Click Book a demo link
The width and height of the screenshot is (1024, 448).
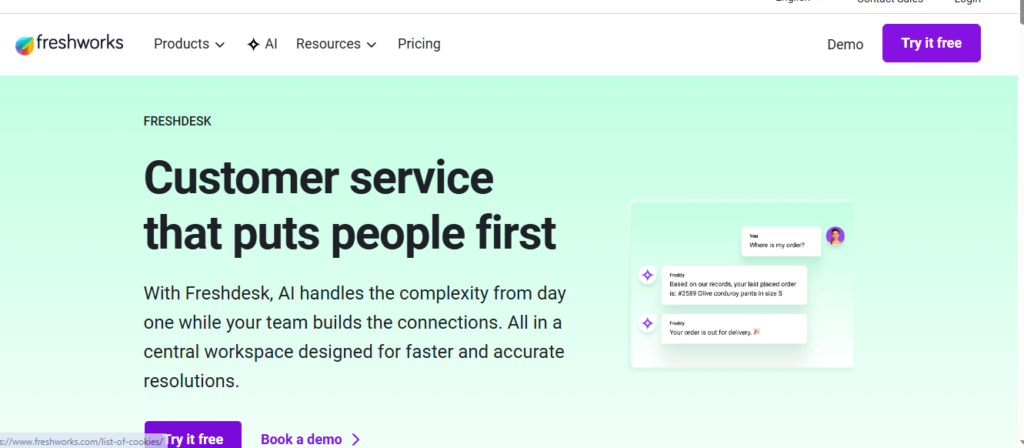[x=310, y=439]
